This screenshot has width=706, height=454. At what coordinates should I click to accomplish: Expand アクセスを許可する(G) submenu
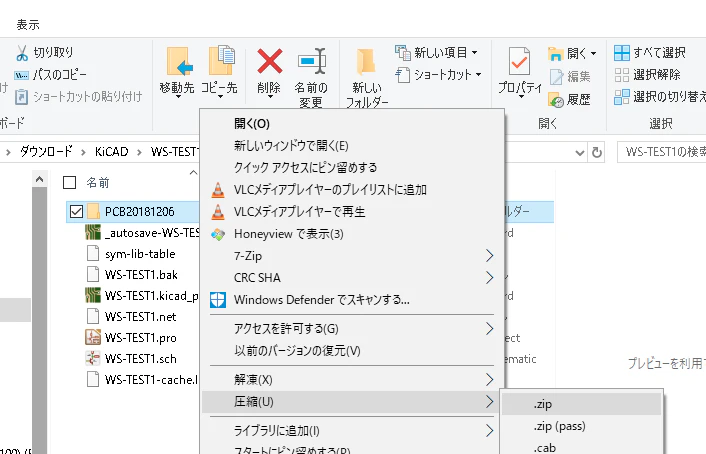point(489,329)
